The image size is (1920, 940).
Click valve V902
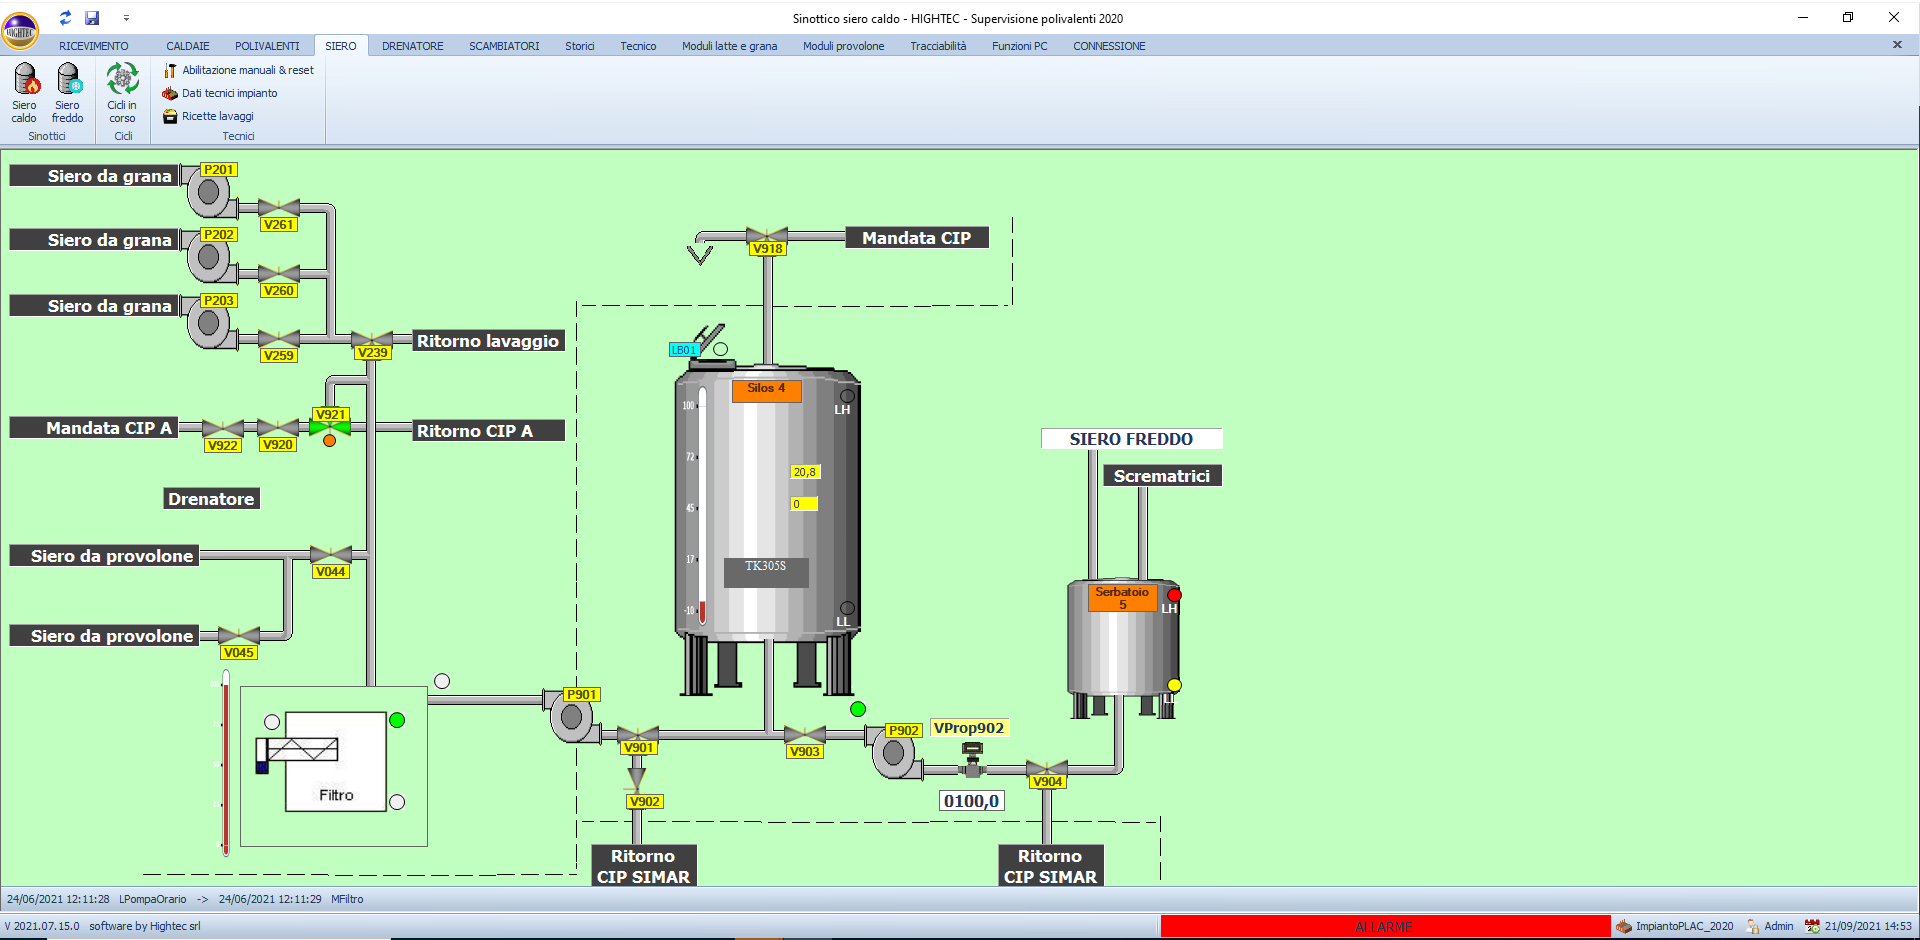(637, 778)
